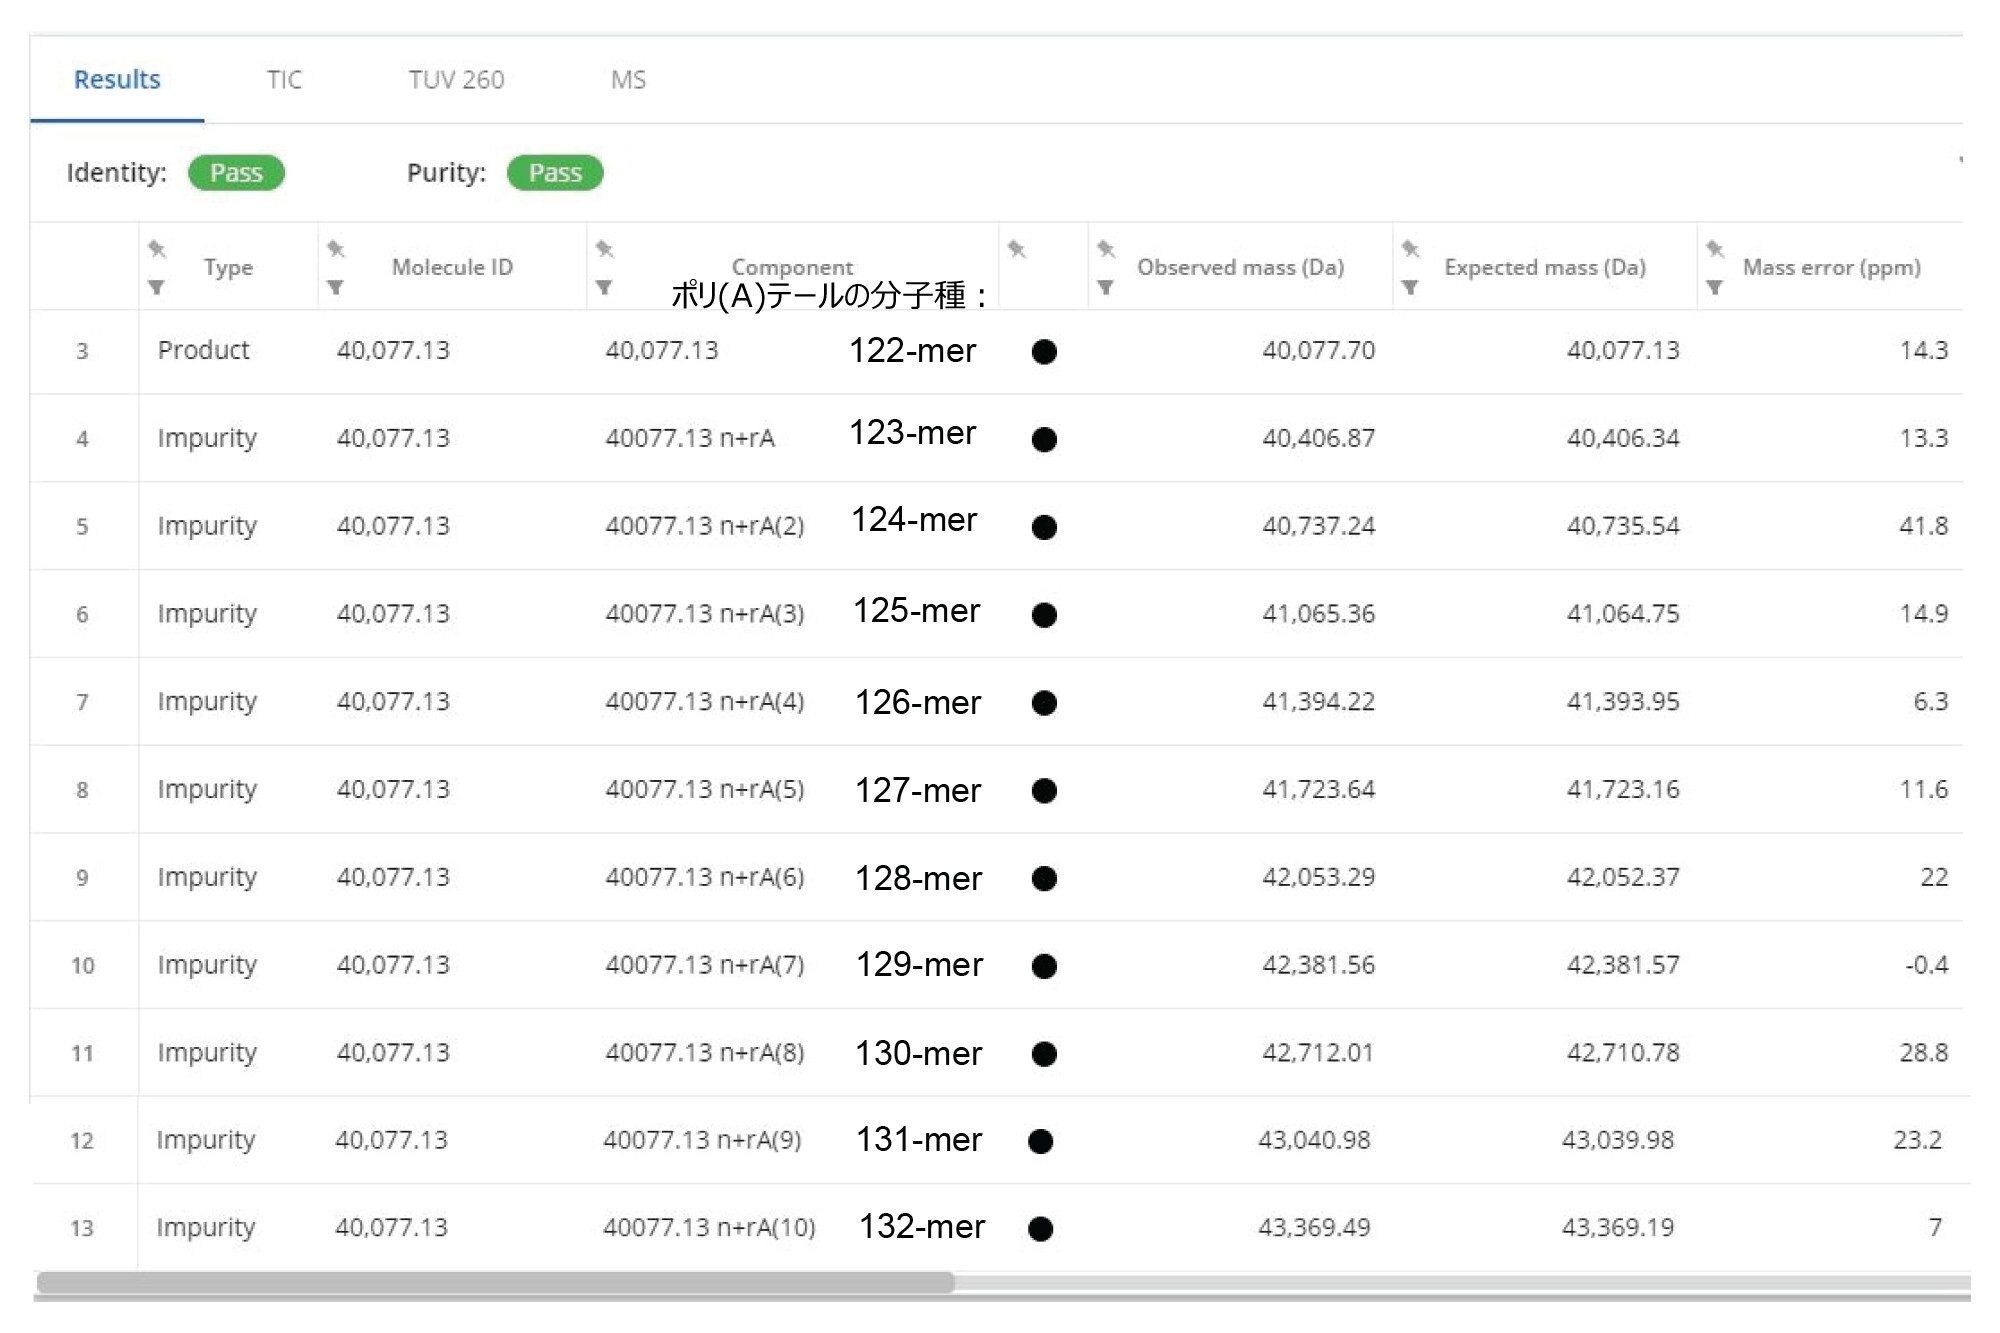2000x1333 pixels.
Task: Pin the Molecule ID column
Action: (336, 249)
